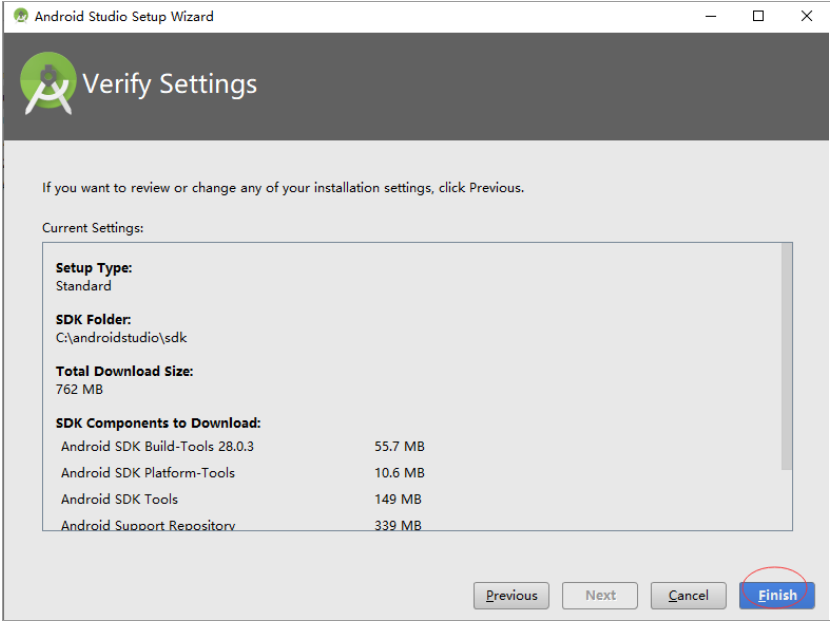
Task: Select the 'Setup Type:' label
Action: tap(94, 268)
